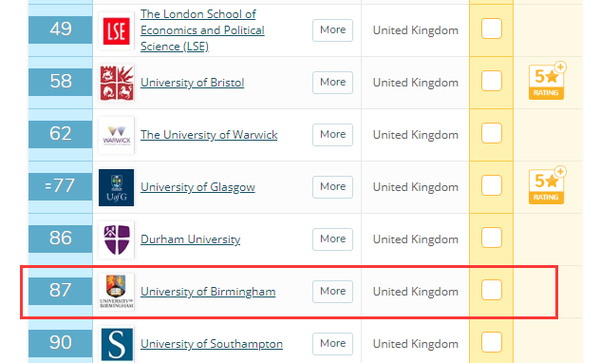This screenshot has width=600, height=363.
Task: Open the University of Birmingham crest logo
Action: (116, 292)
